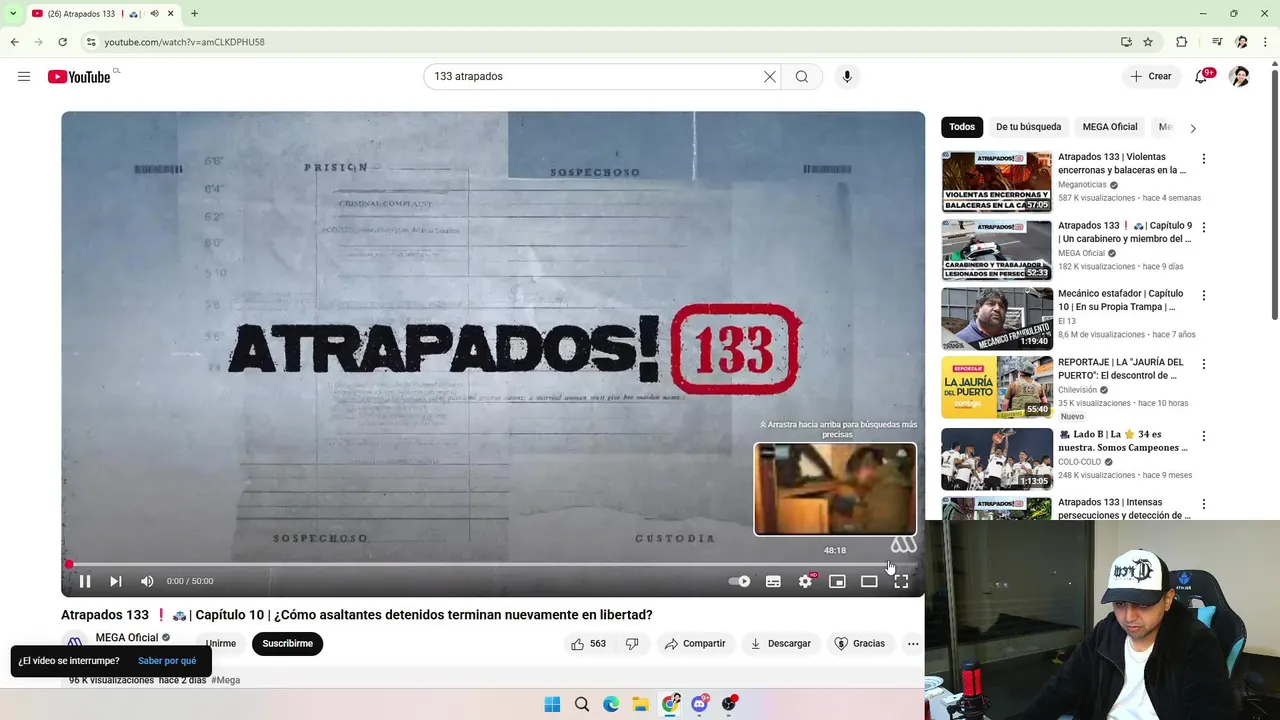
Task: Click the Crear button
Action: [1151, 76]
